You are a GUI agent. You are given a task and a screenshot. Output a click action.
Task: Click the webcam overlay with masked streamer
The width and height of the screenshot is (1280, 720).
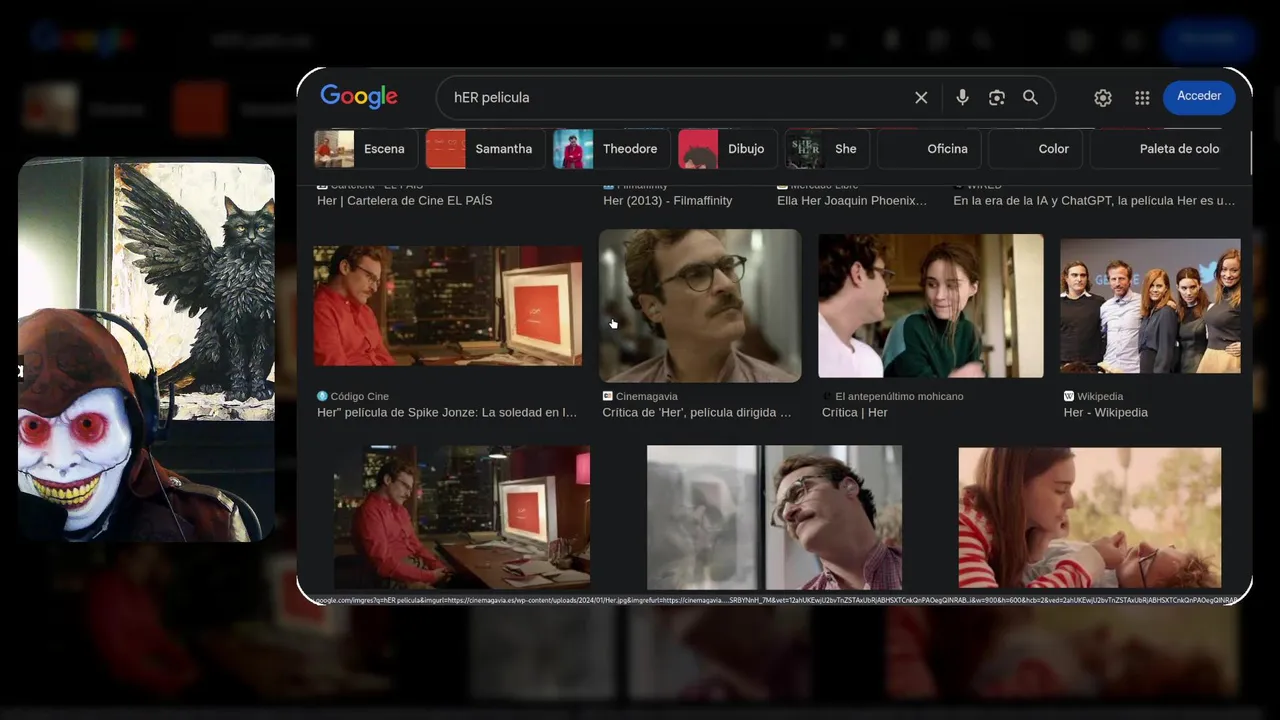(146, 349)
